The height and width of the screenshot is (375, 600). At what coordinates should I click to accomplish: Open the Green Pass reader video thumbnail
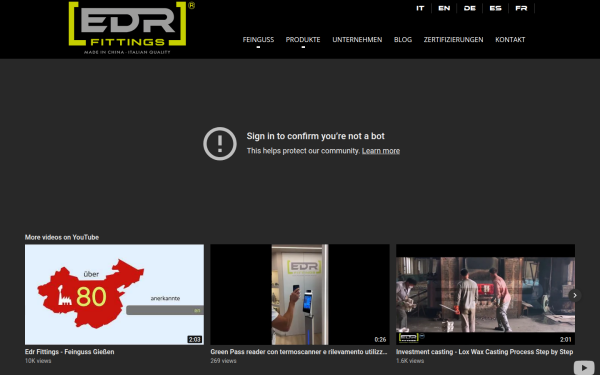tap(300, 295)
